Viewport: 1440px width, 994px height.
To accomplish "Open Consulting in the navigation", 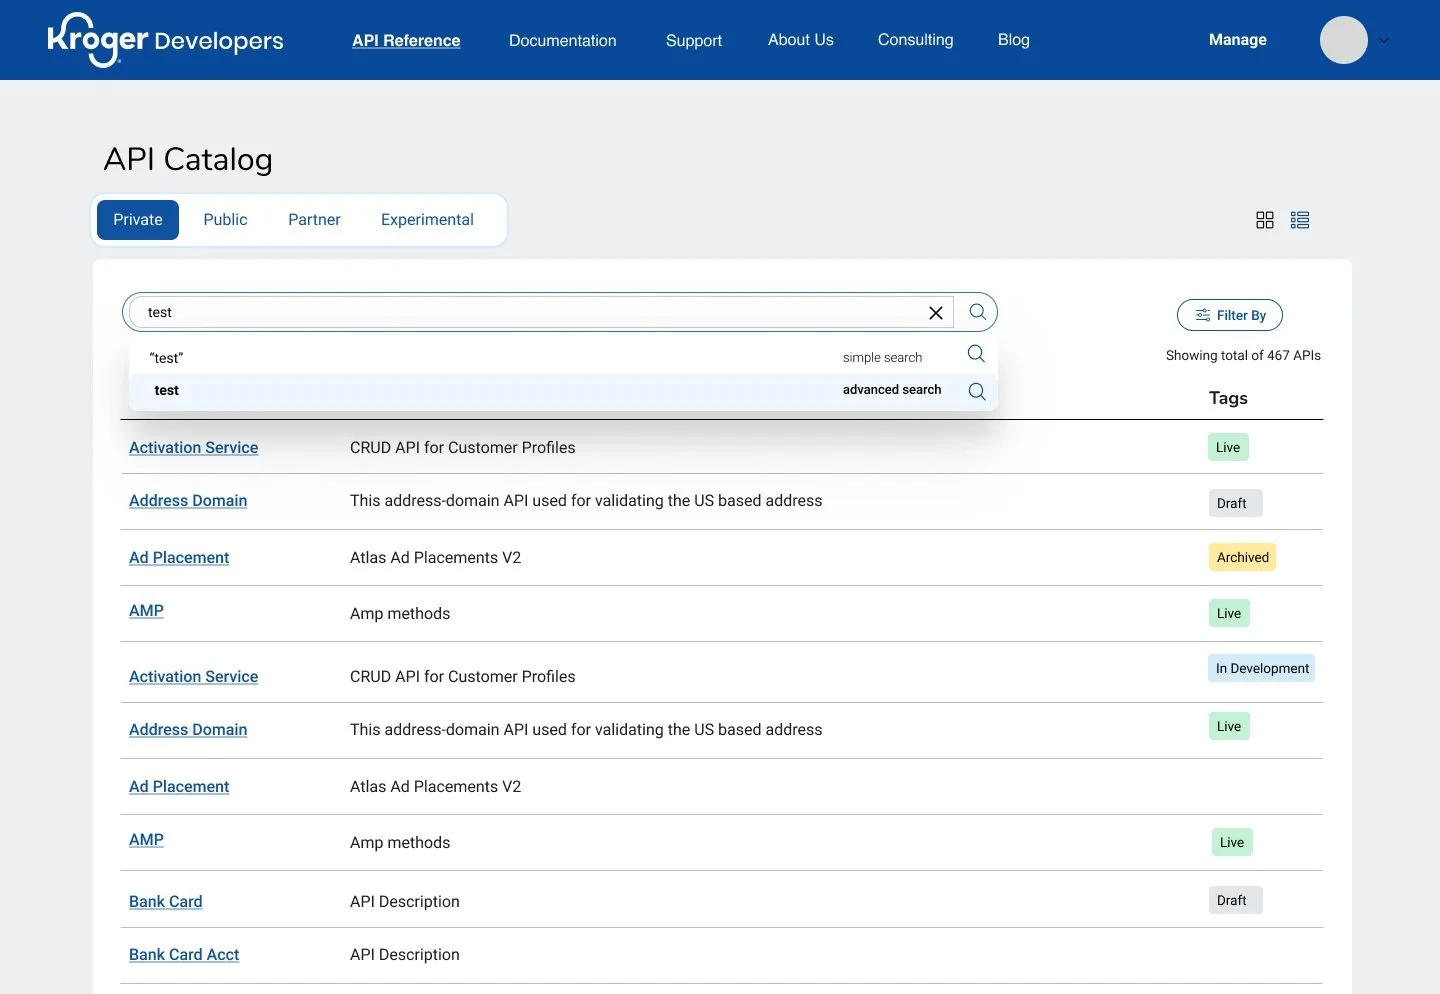I will pos(916,40).
